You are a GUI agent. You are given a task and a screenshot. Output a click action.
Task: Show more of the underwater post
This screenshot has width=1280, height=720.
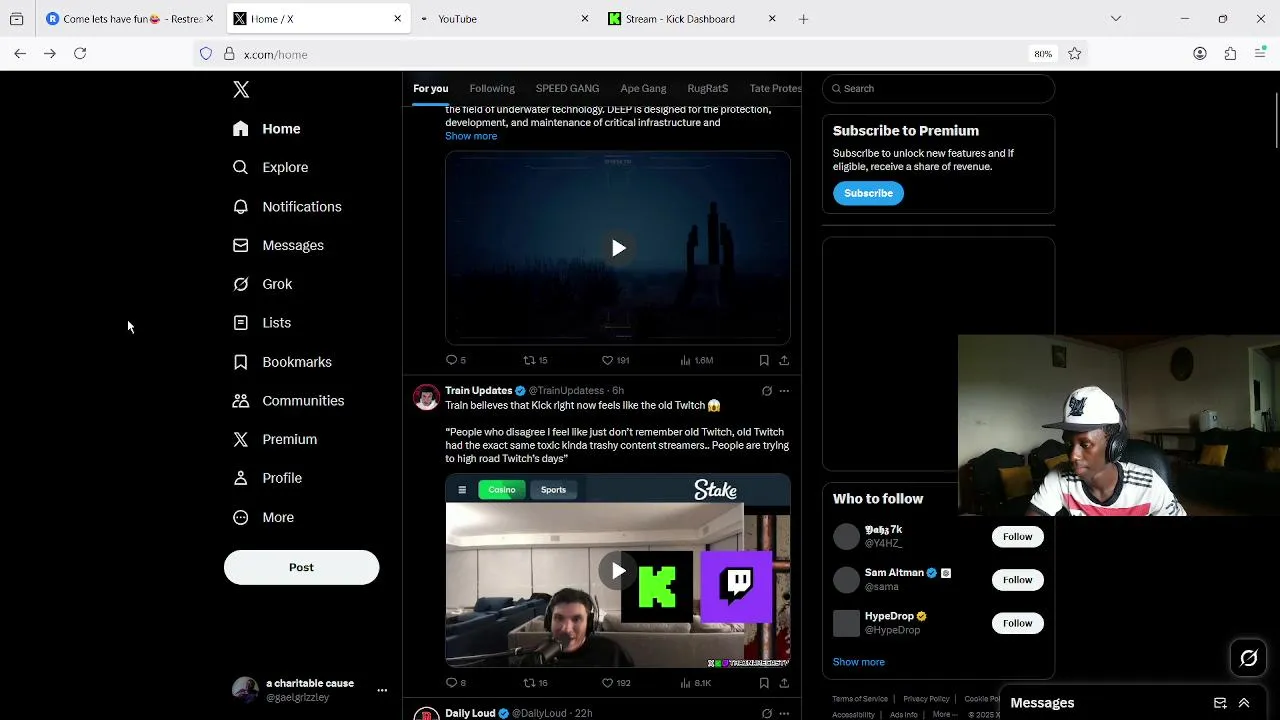point(471,136)
